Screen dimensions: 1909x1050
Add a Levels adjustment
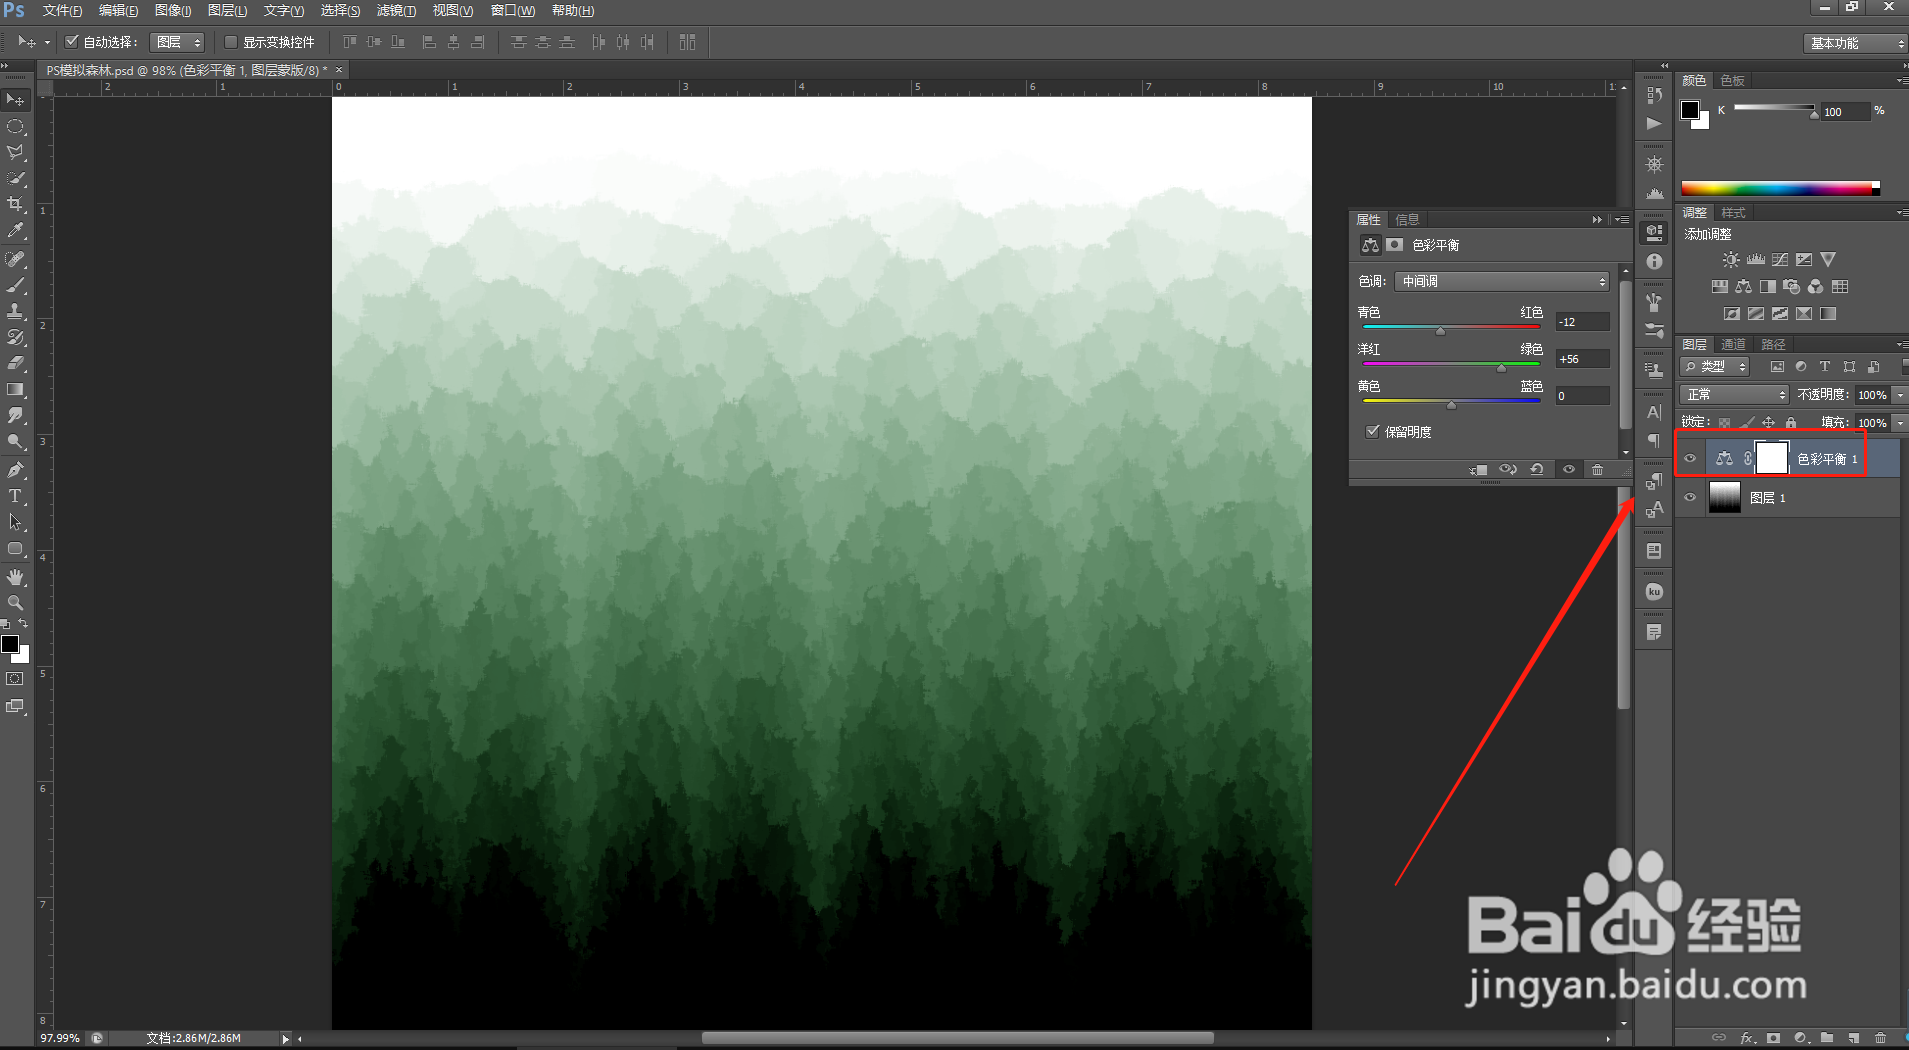(1756, 260)
